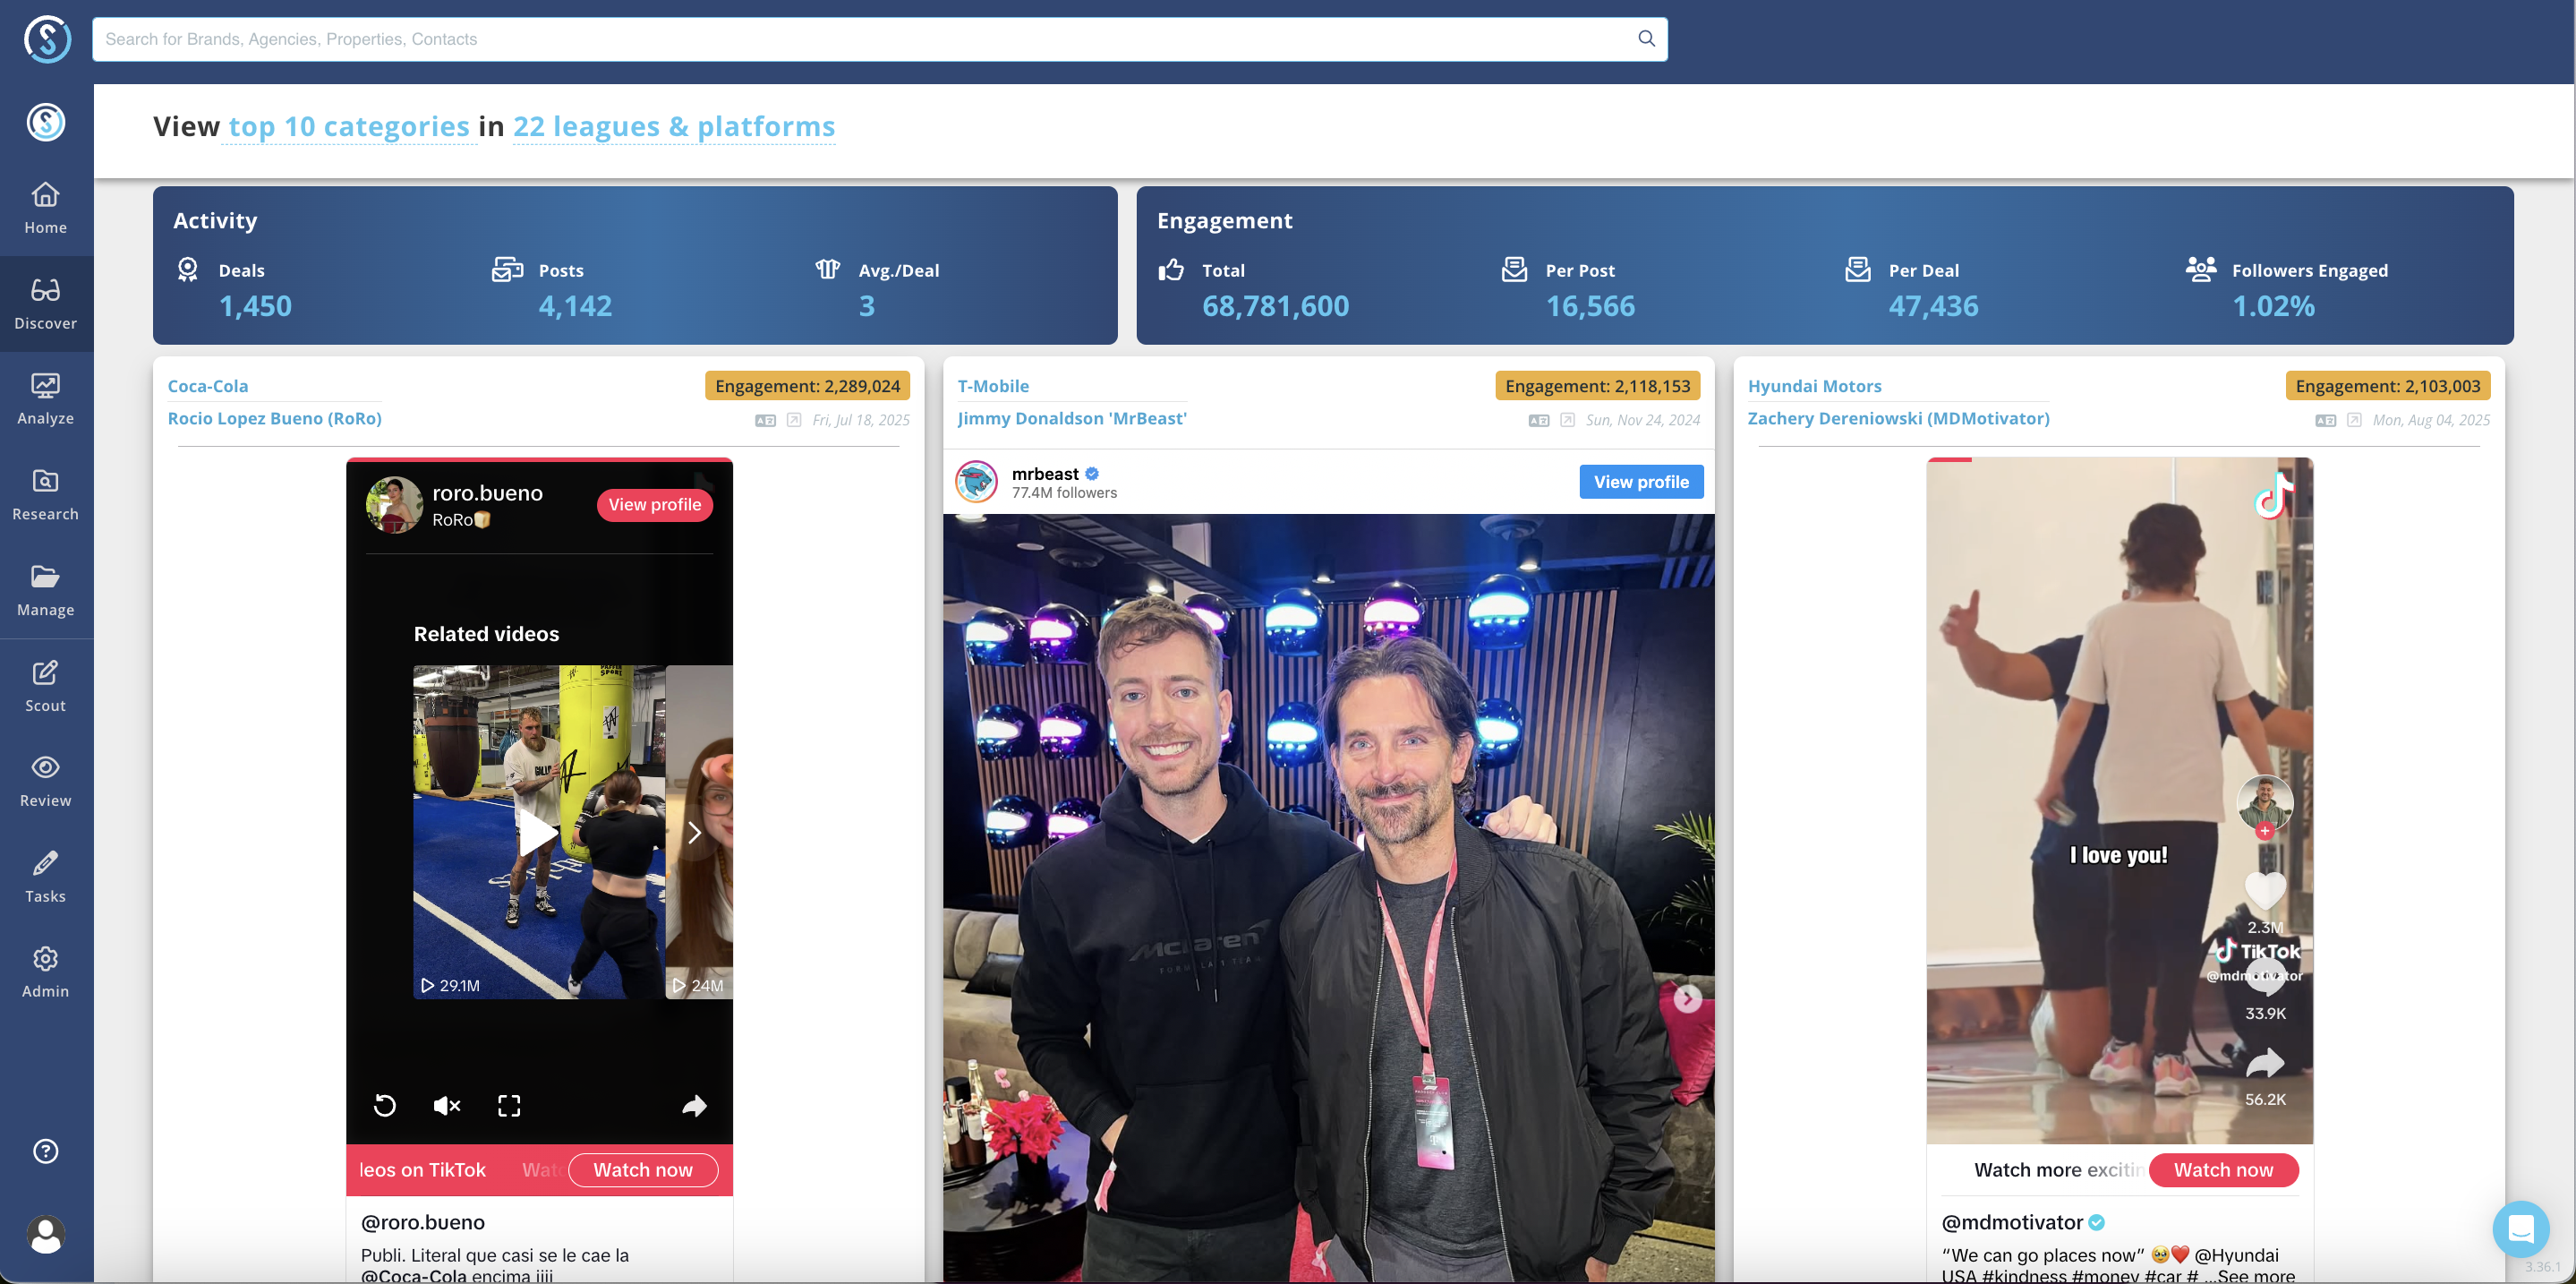This screenshot has width=2576, height=1284.
Task: Click Engagement: 2,289,024 badge
Action: tap(807, 386)
